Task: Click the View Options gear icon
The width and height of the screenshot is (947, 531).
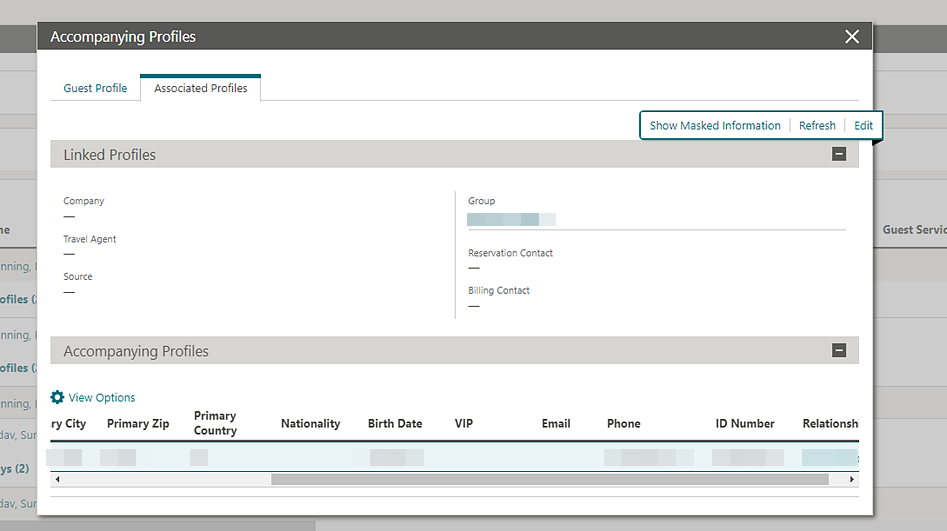Action: [x=57, y=397]
